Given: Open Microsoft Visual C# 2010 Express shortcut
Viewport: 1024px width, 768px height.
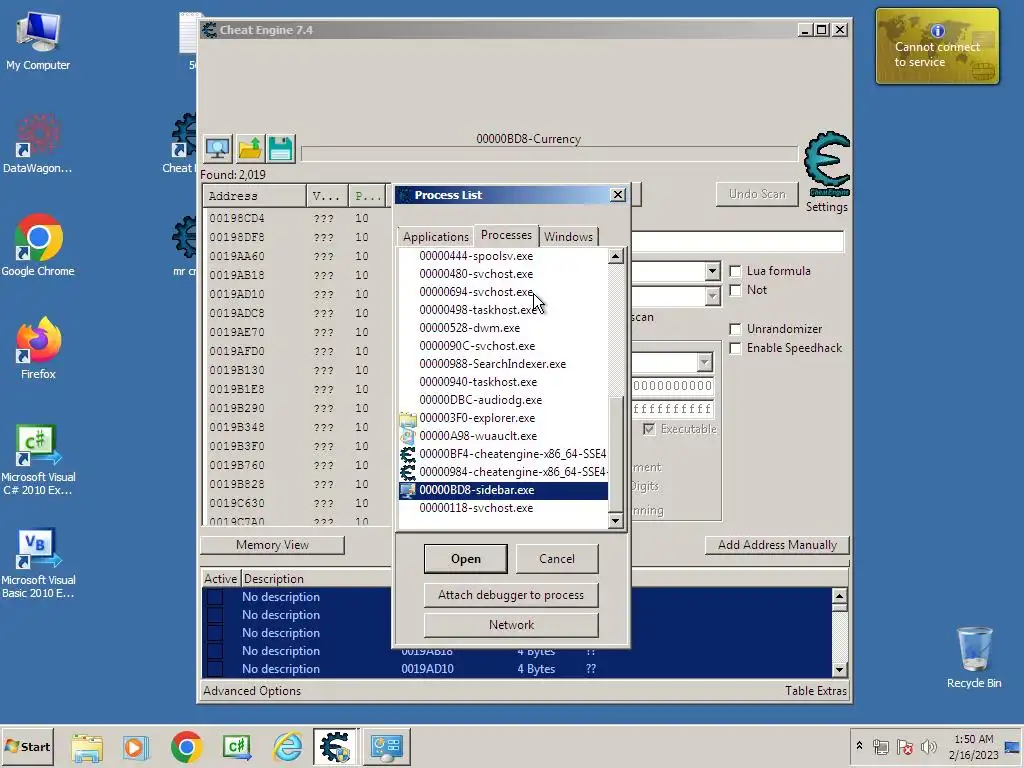Looking at the screenshot, I should [x=38, y=459].
